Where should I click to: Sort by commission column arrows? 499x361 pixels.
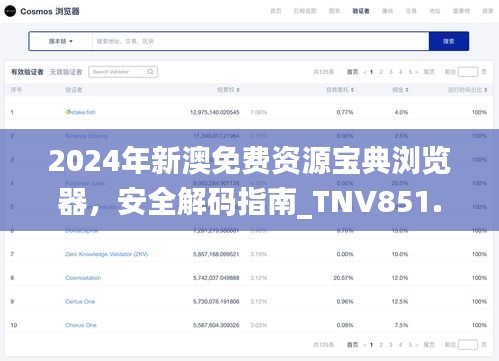407,90
